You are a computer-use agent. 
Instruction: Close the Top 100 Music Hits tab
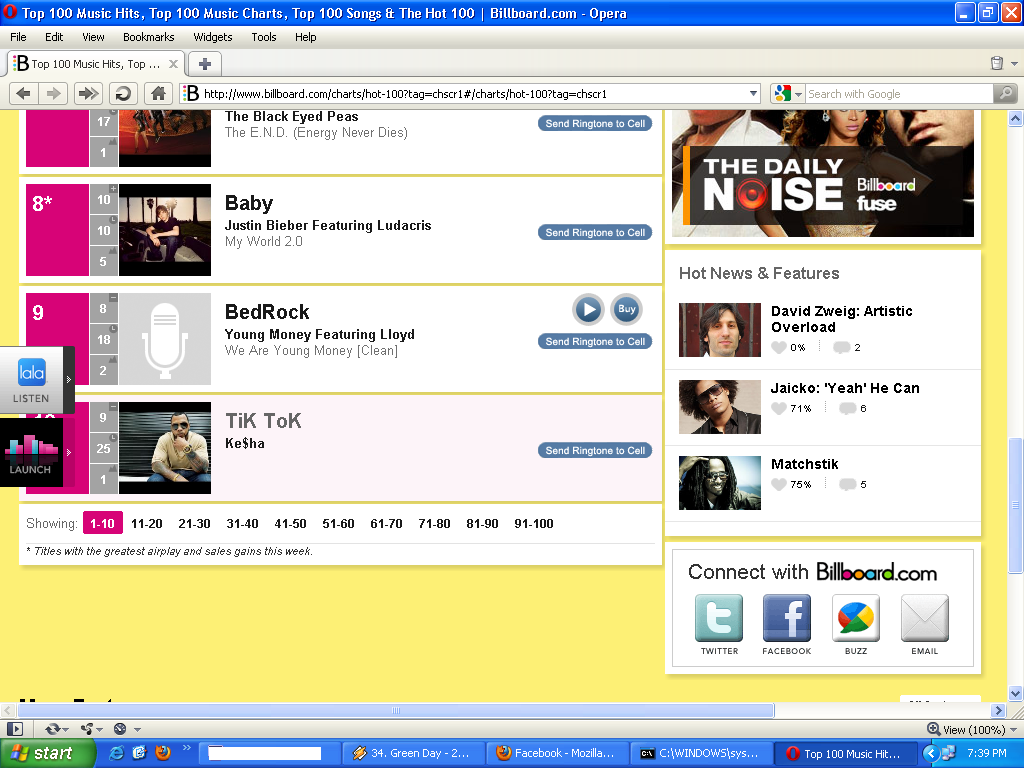173,64
